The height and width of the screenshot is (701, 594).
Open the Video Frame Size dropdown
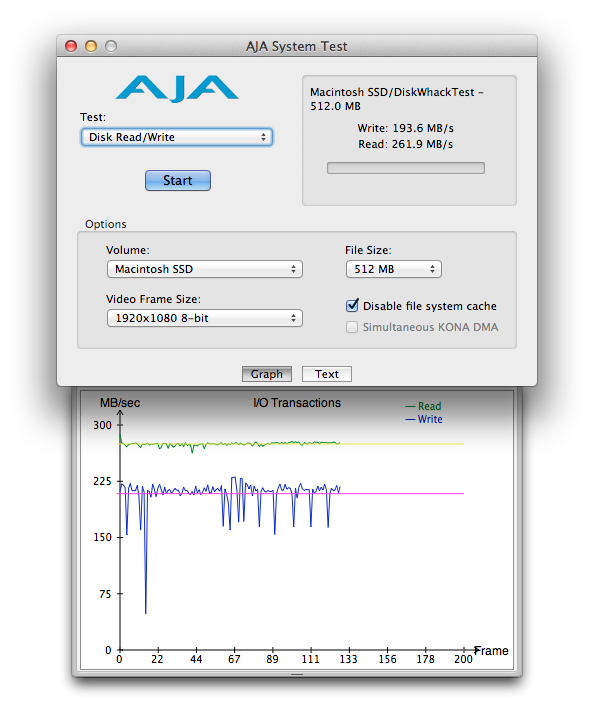[x=204, y=318]
